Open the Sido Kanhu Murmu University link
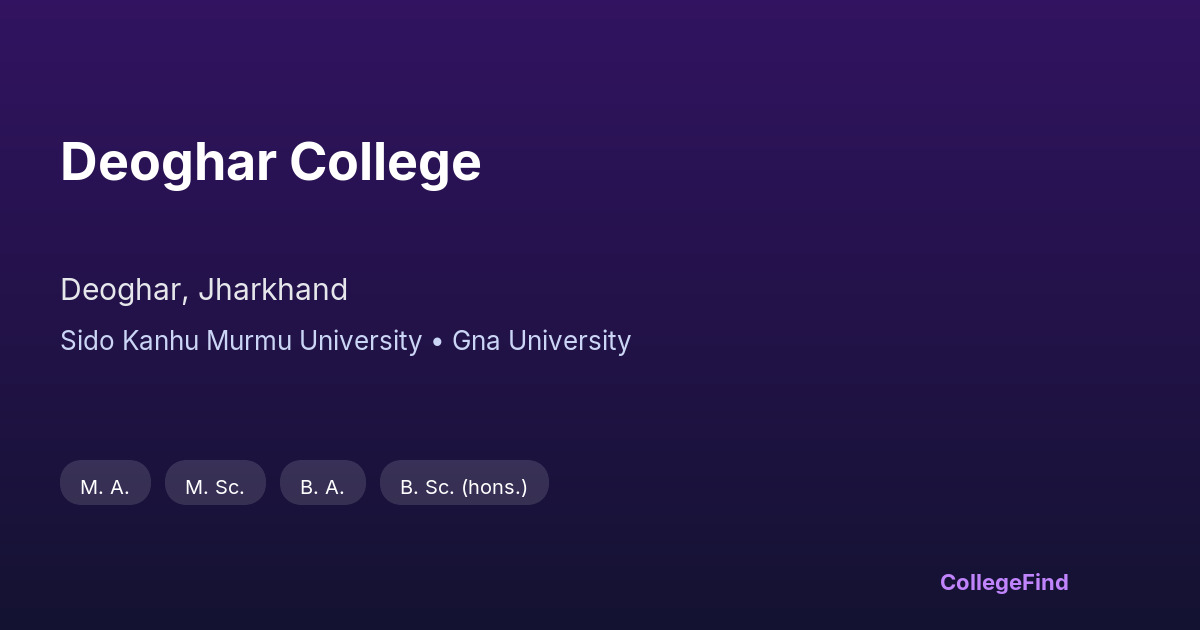 click(x=241, y=341)
